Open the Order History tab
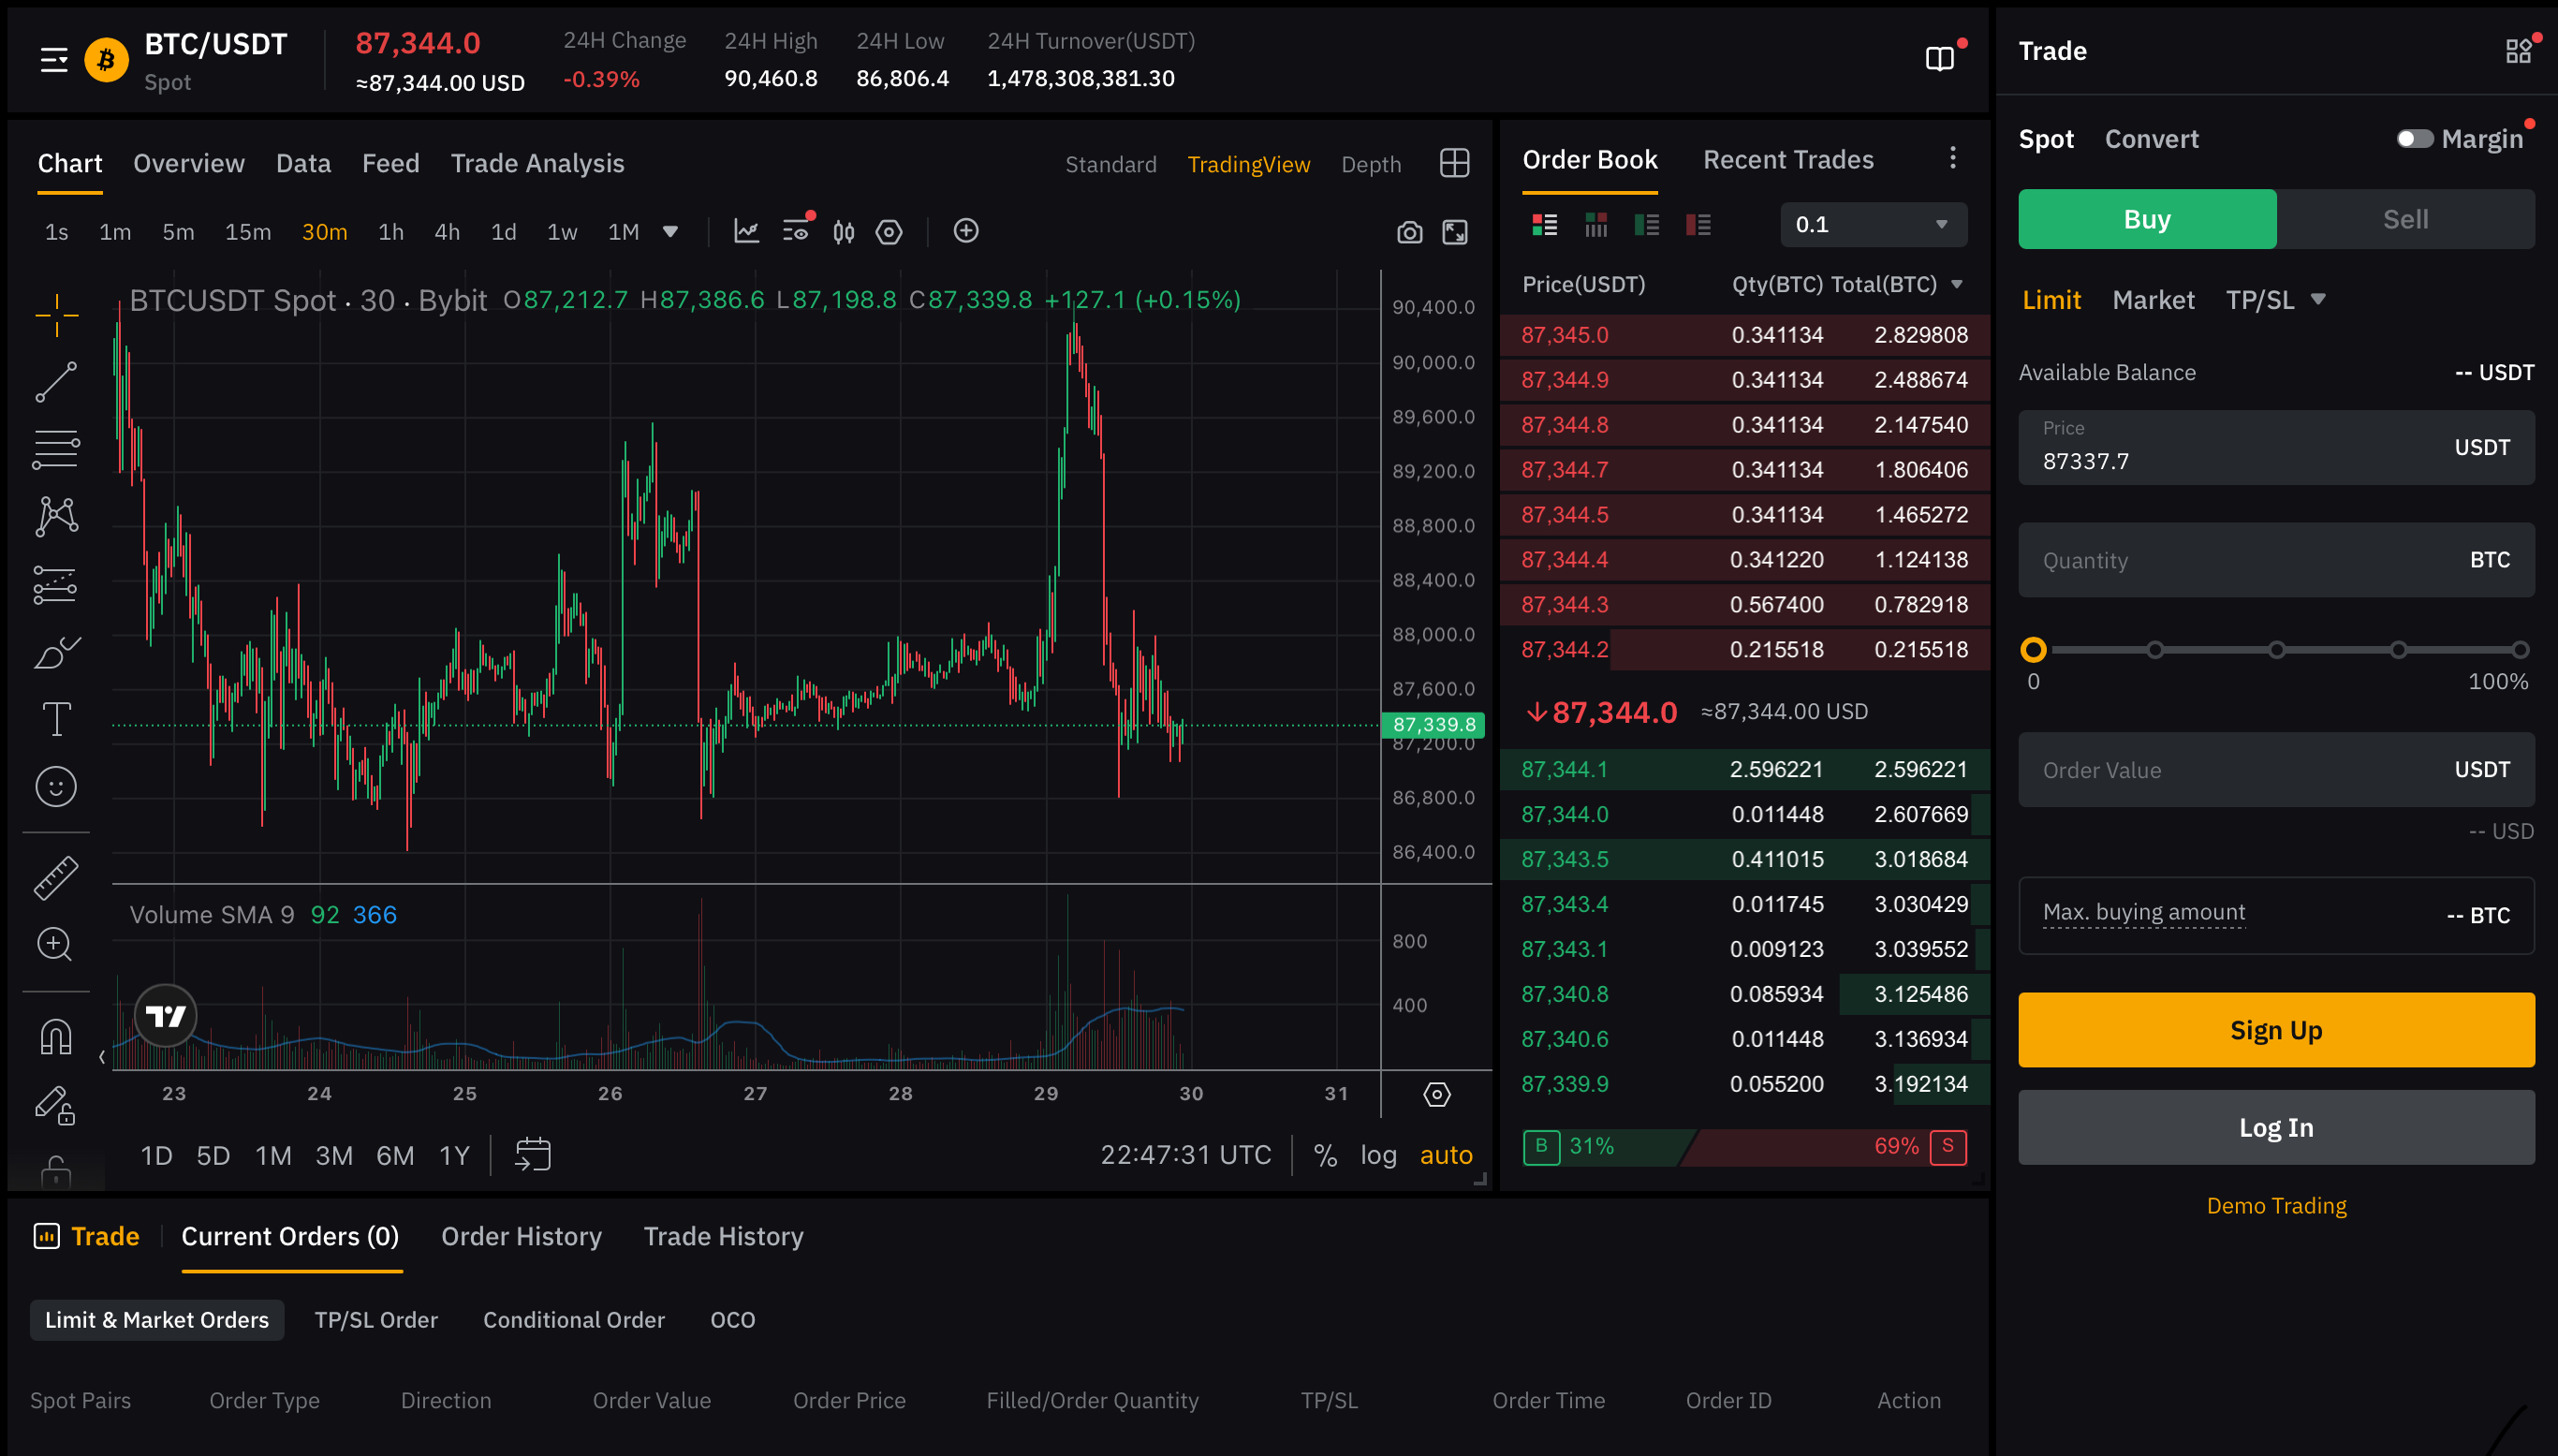The image size is (2558, 1456). click(x=521, y=1236)
